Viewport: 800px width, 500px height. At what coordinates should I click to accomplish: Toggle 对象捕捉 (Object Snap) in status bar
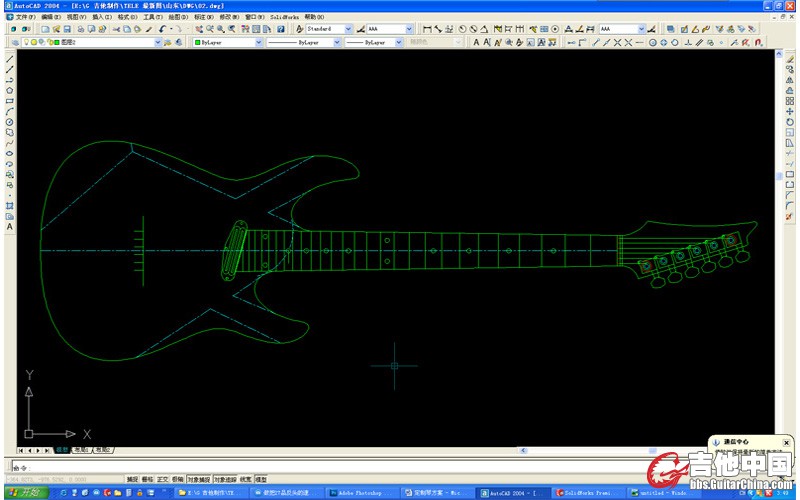tap(198, 480)
